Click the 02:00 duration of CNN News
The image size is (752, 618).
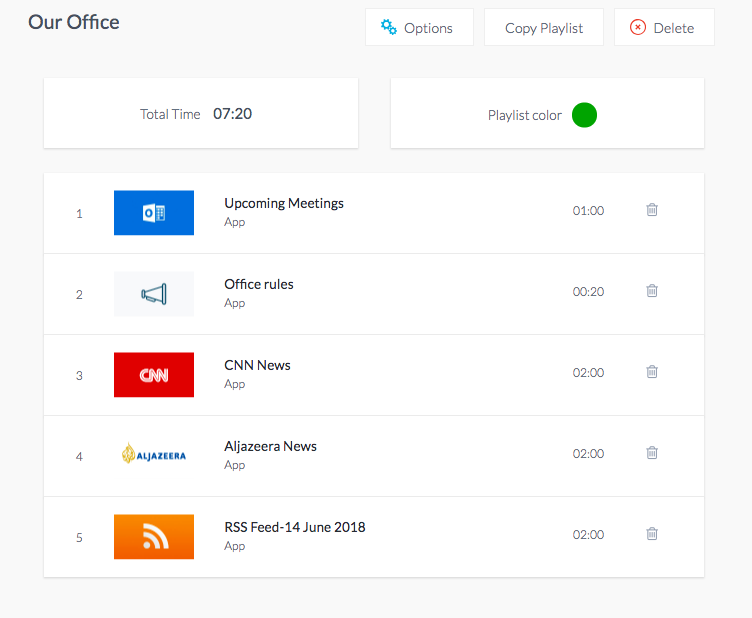[x=588, y=373]
